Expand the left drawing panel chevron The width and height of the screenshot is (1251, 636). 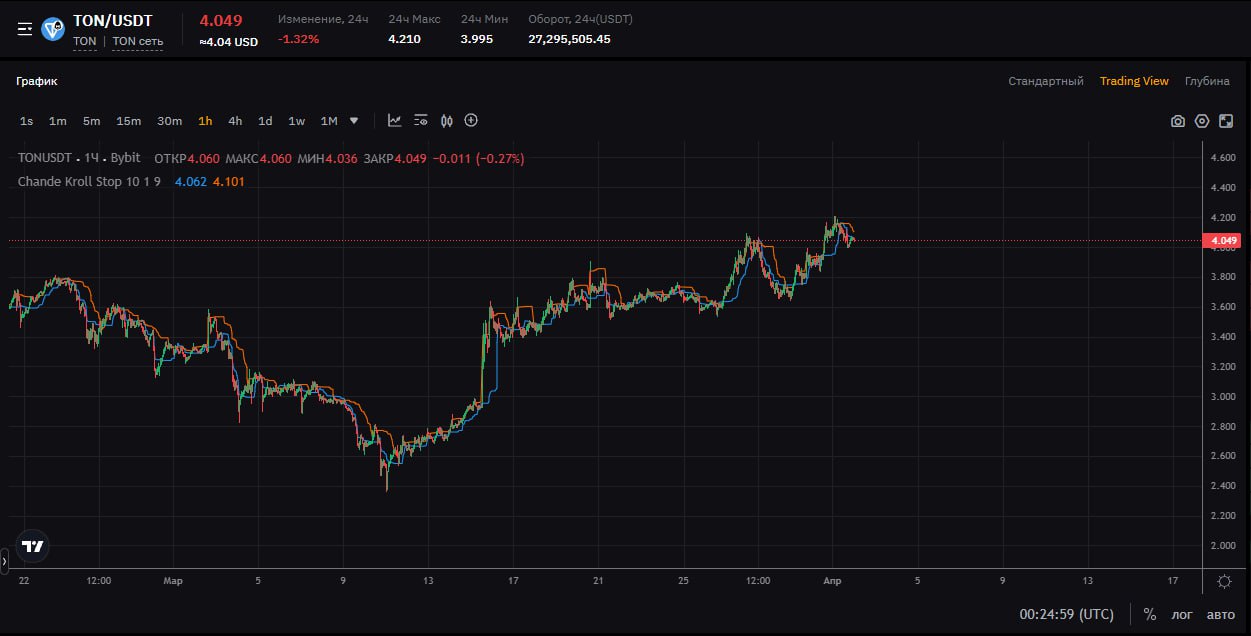click(x=4, y=562)
